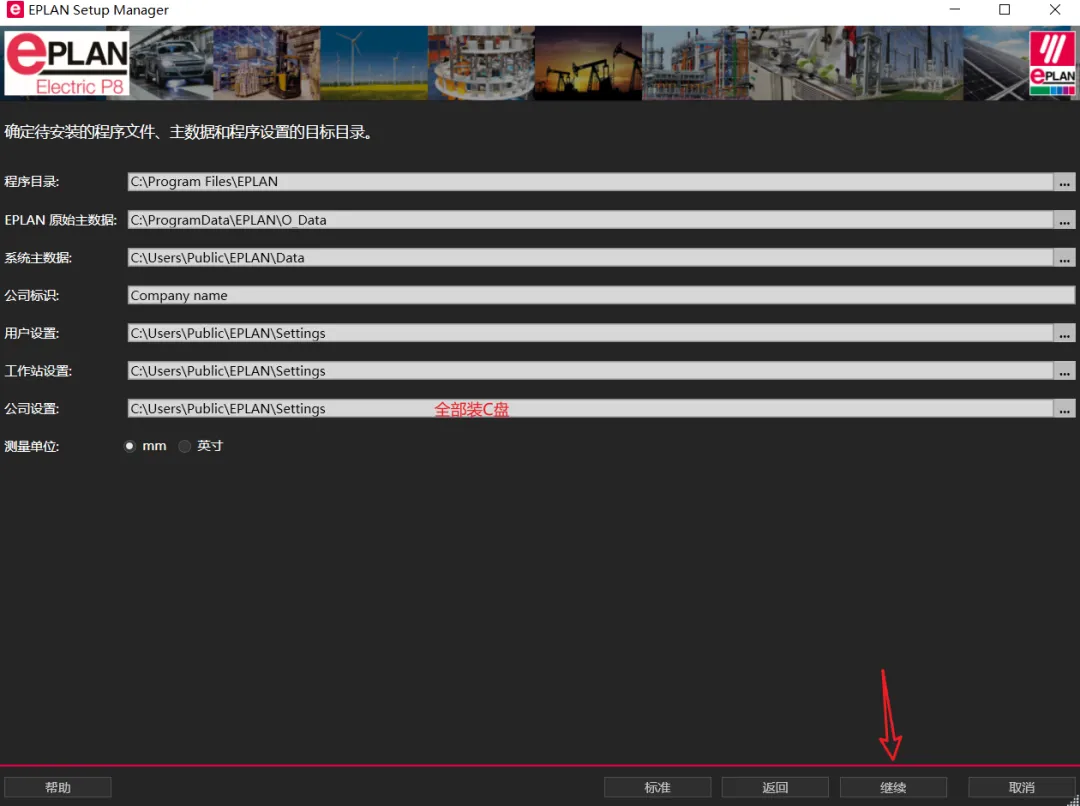The height and width of the screenshot is (806, 1080).
Task: Cancel setup with 取消
Action: (x=1021, y=787)
